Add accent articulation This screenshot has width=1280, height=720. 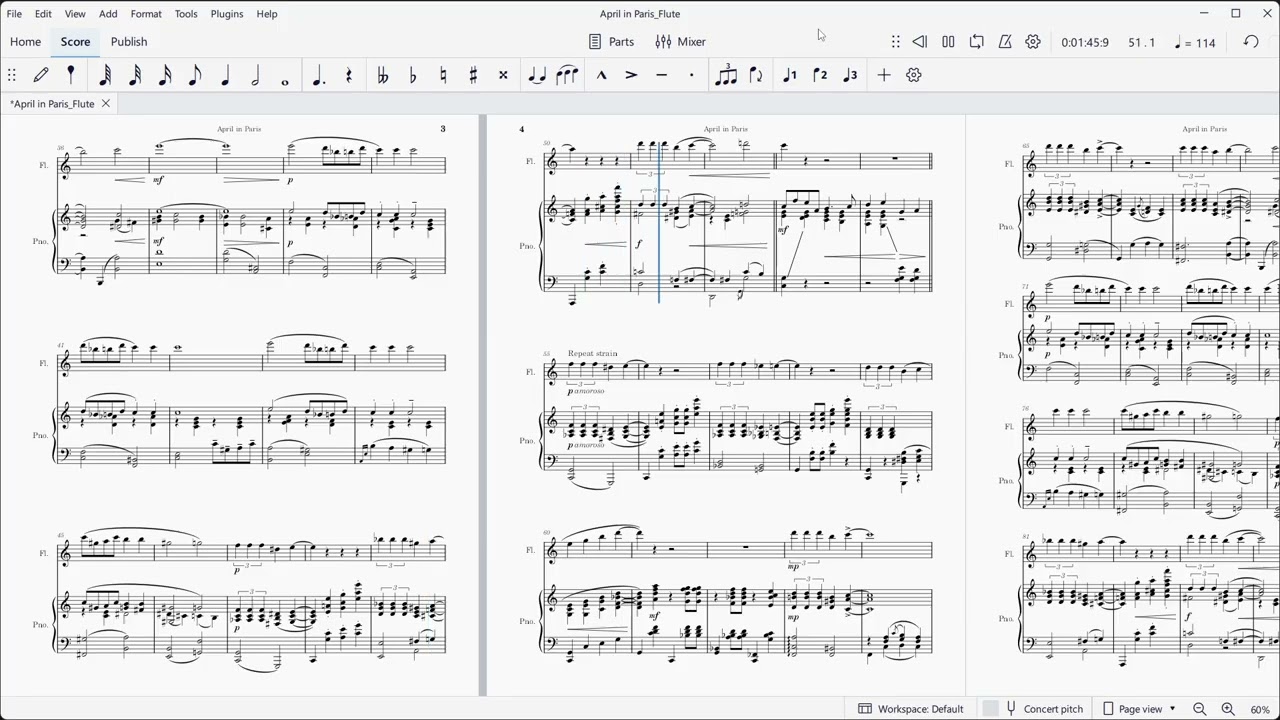pyautogui.click(x=631, y=75)
